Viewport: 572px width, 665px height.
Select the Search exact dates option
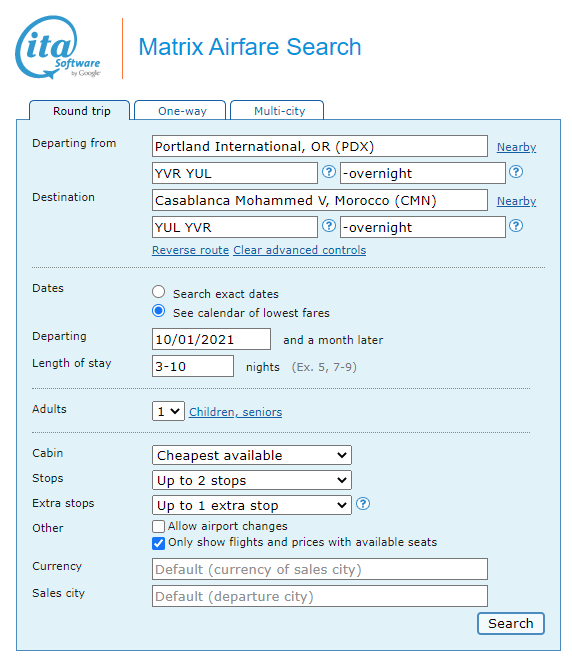pyautogui.click(x=159, y=292)
